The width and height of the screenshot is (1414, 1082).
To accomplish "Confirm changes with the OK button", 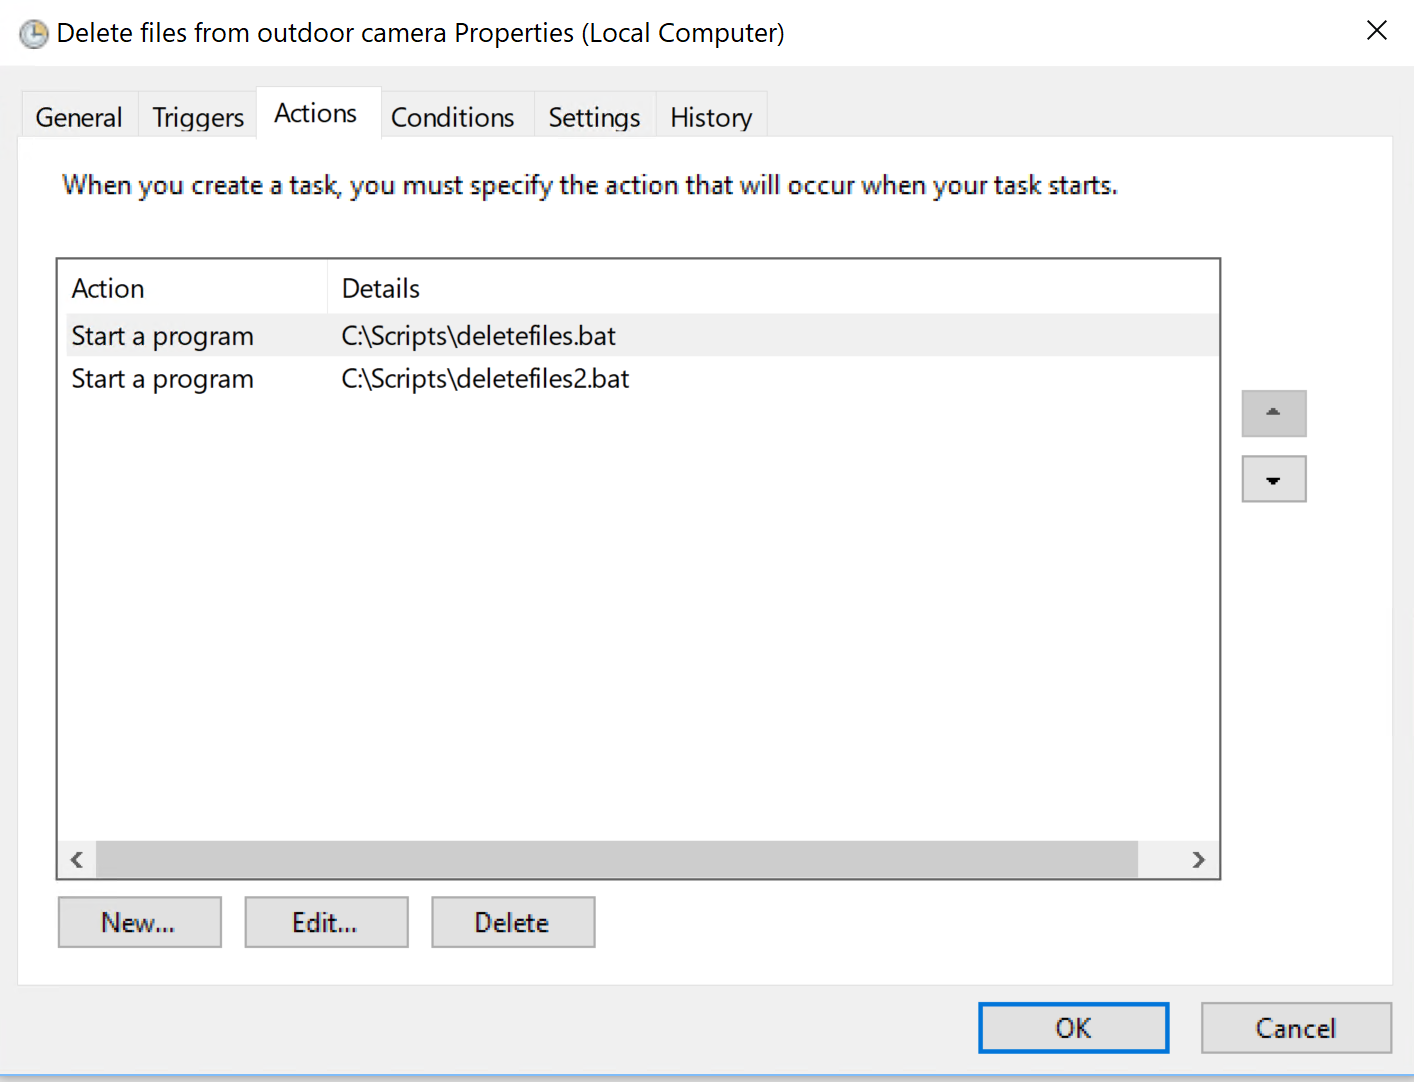I will 1074,1028.
